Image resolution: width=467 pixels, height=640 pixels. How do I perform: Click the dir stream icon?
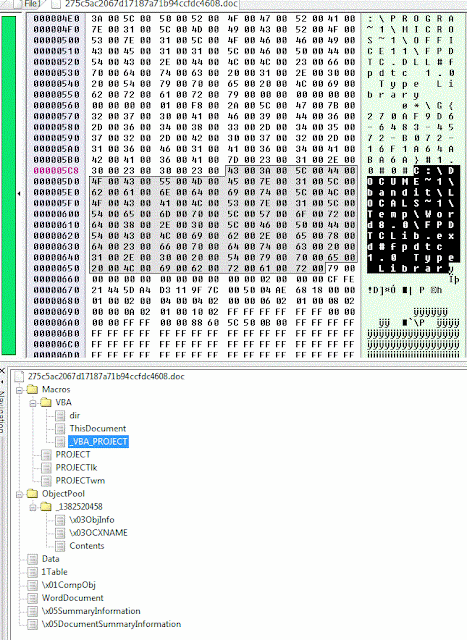60,416
